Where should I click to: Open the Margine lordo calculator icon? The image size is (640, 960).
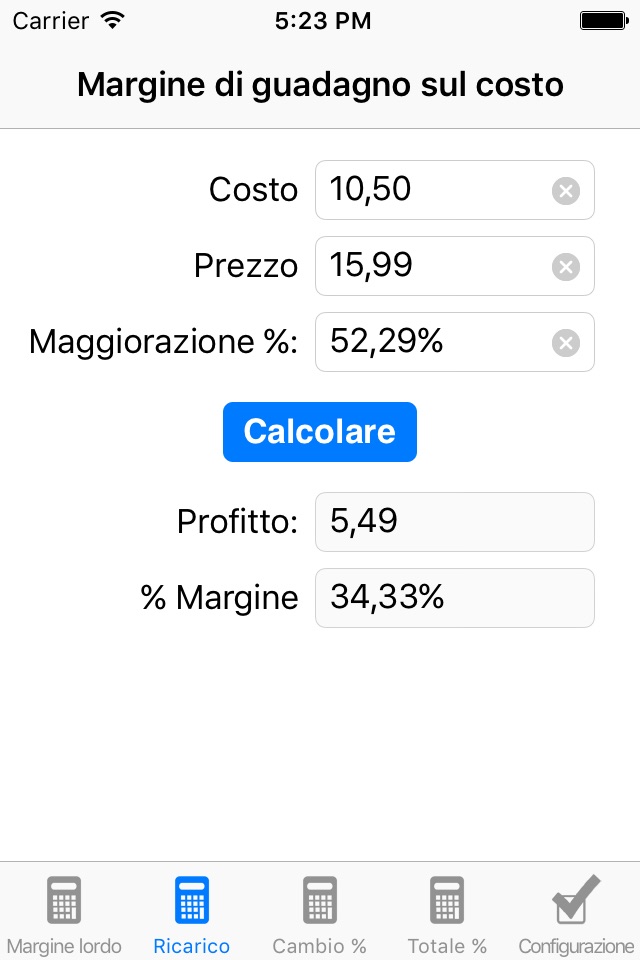coord(64,900)
